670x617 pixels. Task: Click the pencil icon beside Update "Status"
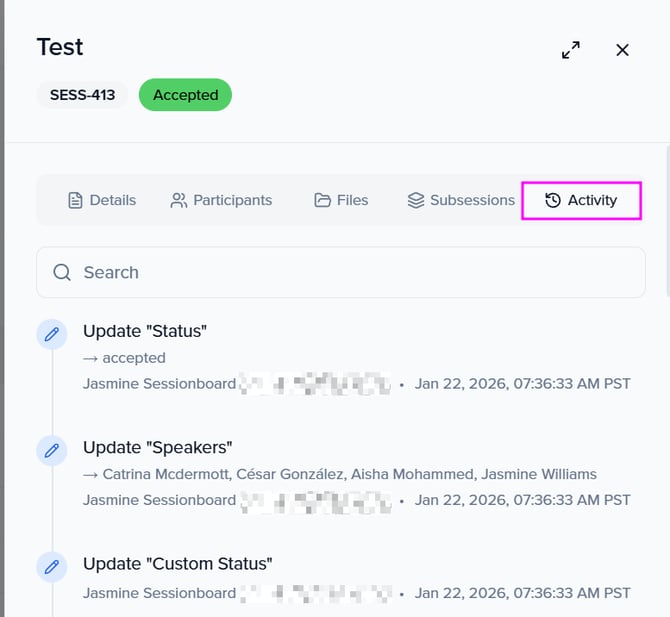[52, 334]
